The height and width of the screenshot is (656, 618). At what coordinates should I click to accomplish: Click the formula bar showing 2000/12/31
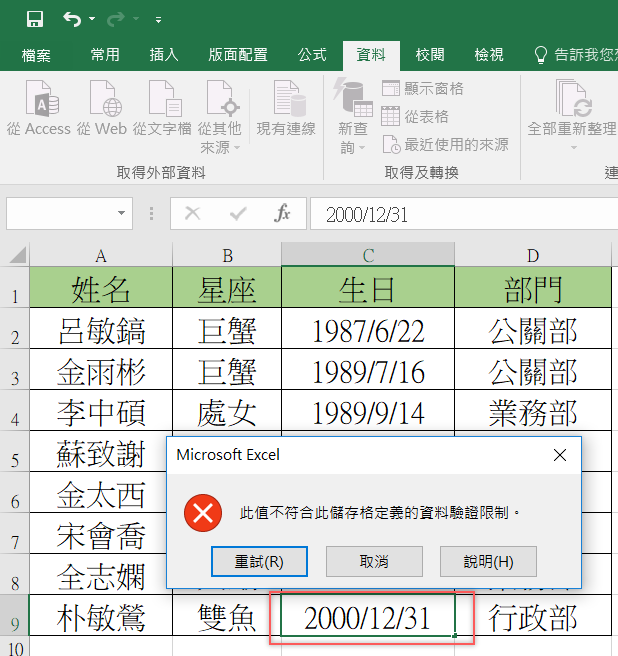tap(464, 214)
